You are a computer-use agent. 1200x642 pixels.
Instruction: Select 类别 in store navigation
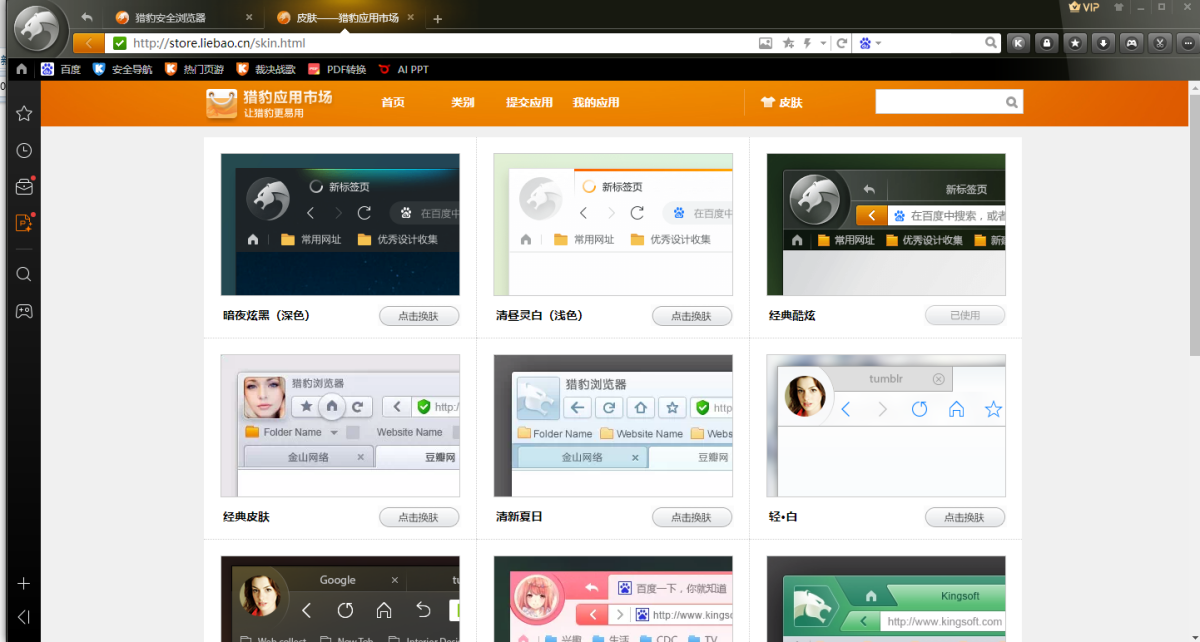pos(462,102)
